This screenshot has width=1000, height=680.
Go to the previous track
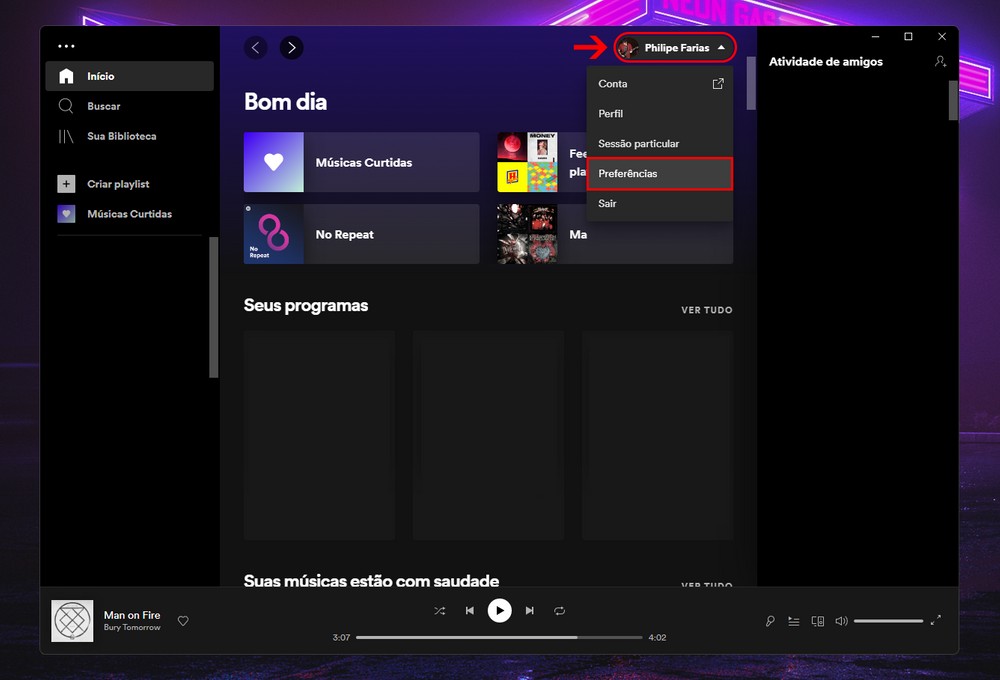tap(469, 610)
